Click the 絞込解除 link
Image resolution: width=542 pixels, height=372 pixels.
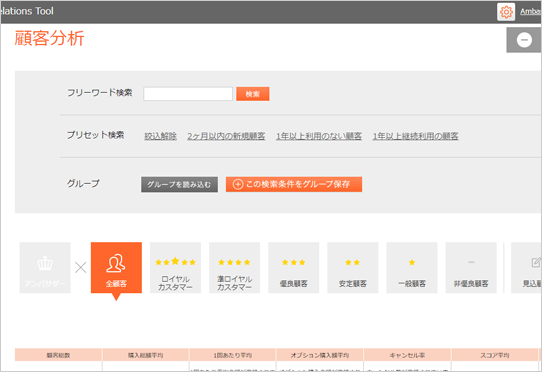[x=160, y=136]
